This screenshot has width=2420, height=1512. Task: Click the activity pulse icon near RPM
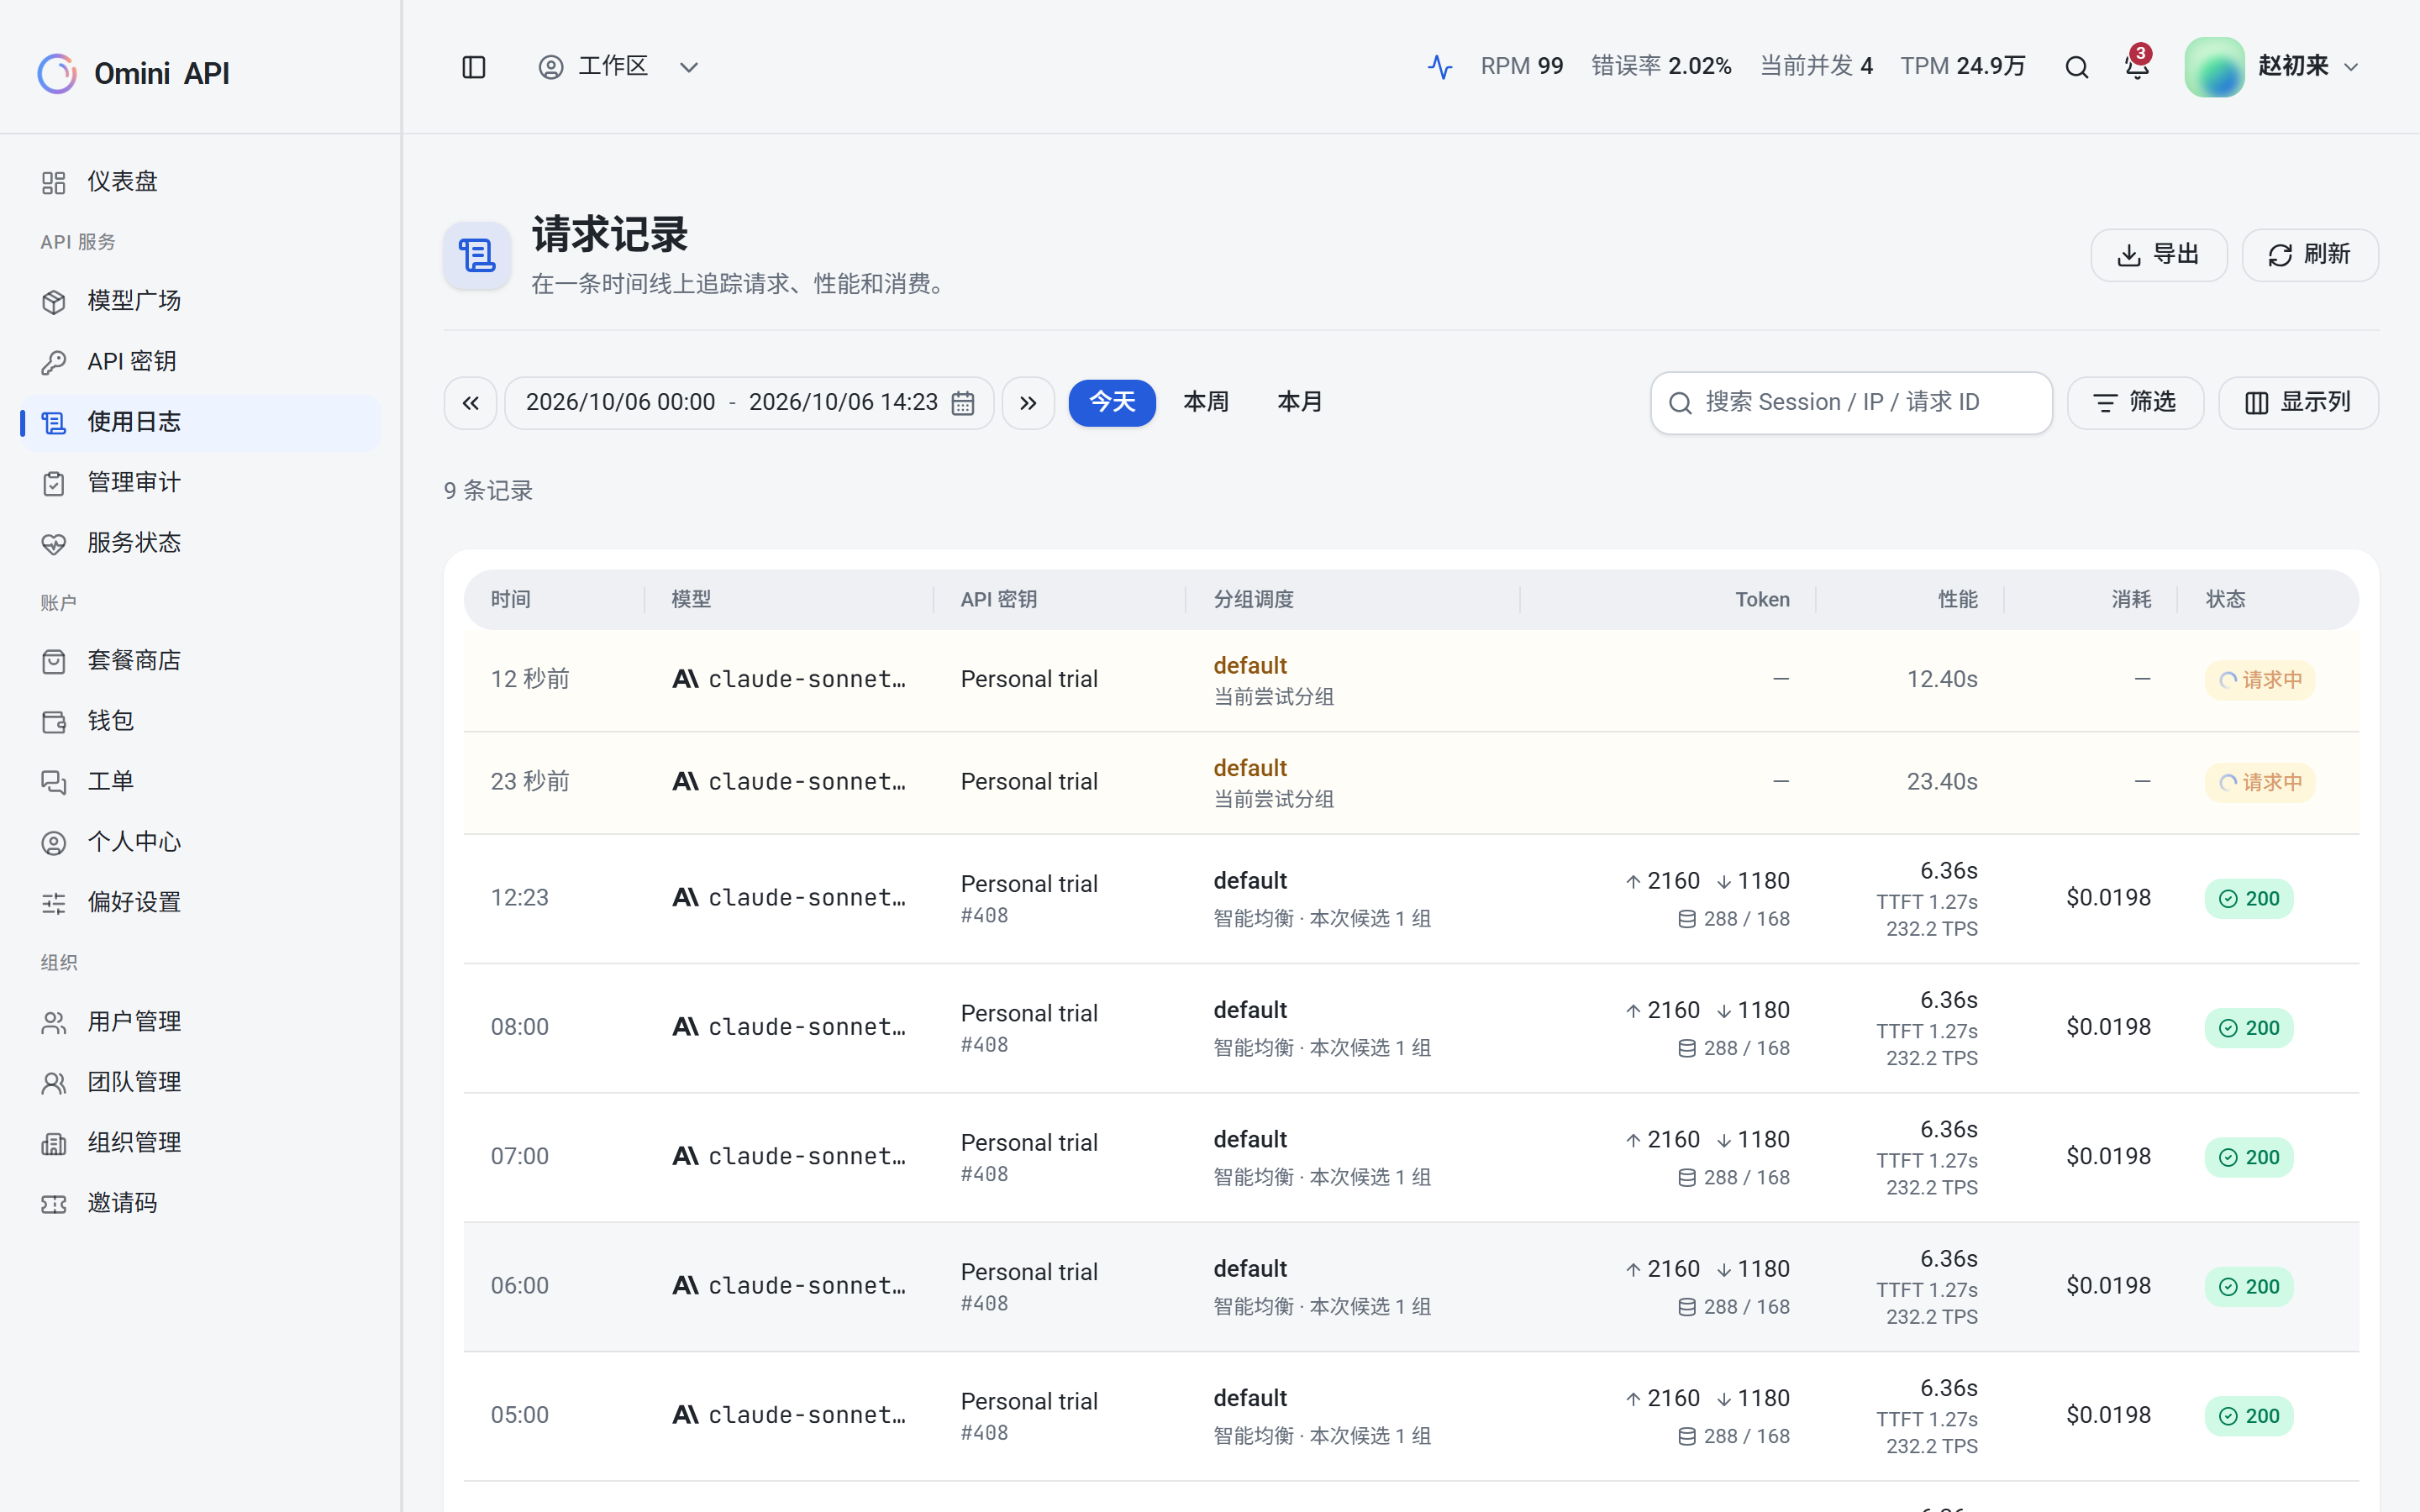pyautogui.click(x=1440, y=67)
